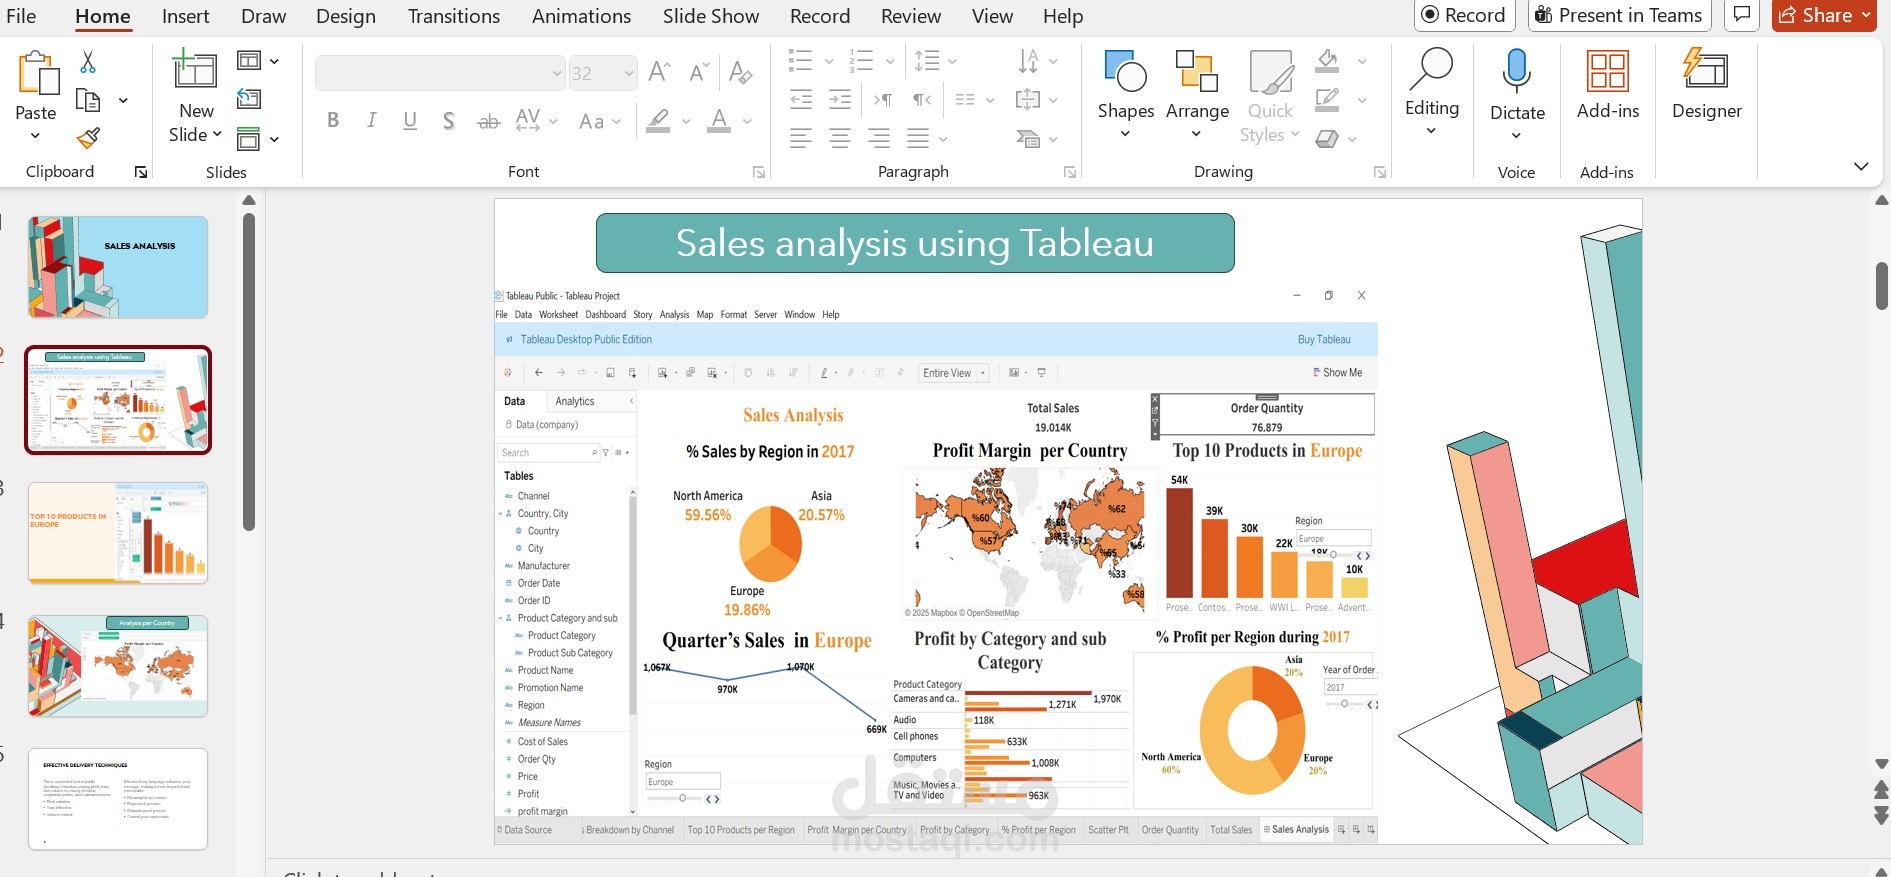This screenshot has height=877, width=1891.
Task: Open the File menu
Action: click(21, 16)
